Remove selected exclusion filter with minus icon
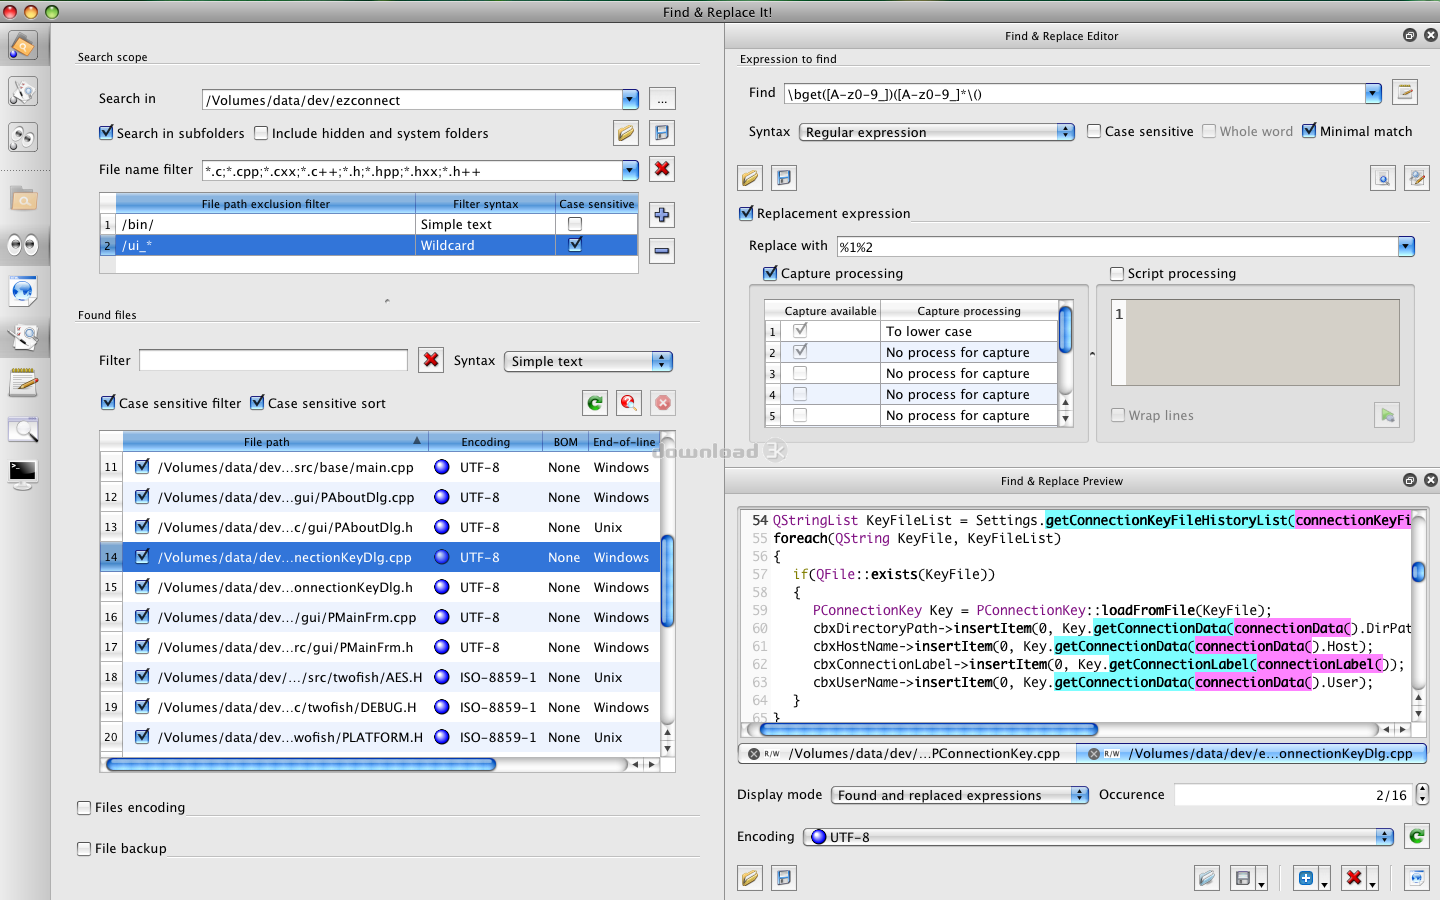Screen dimensions: 1440x900 point(662,251)
